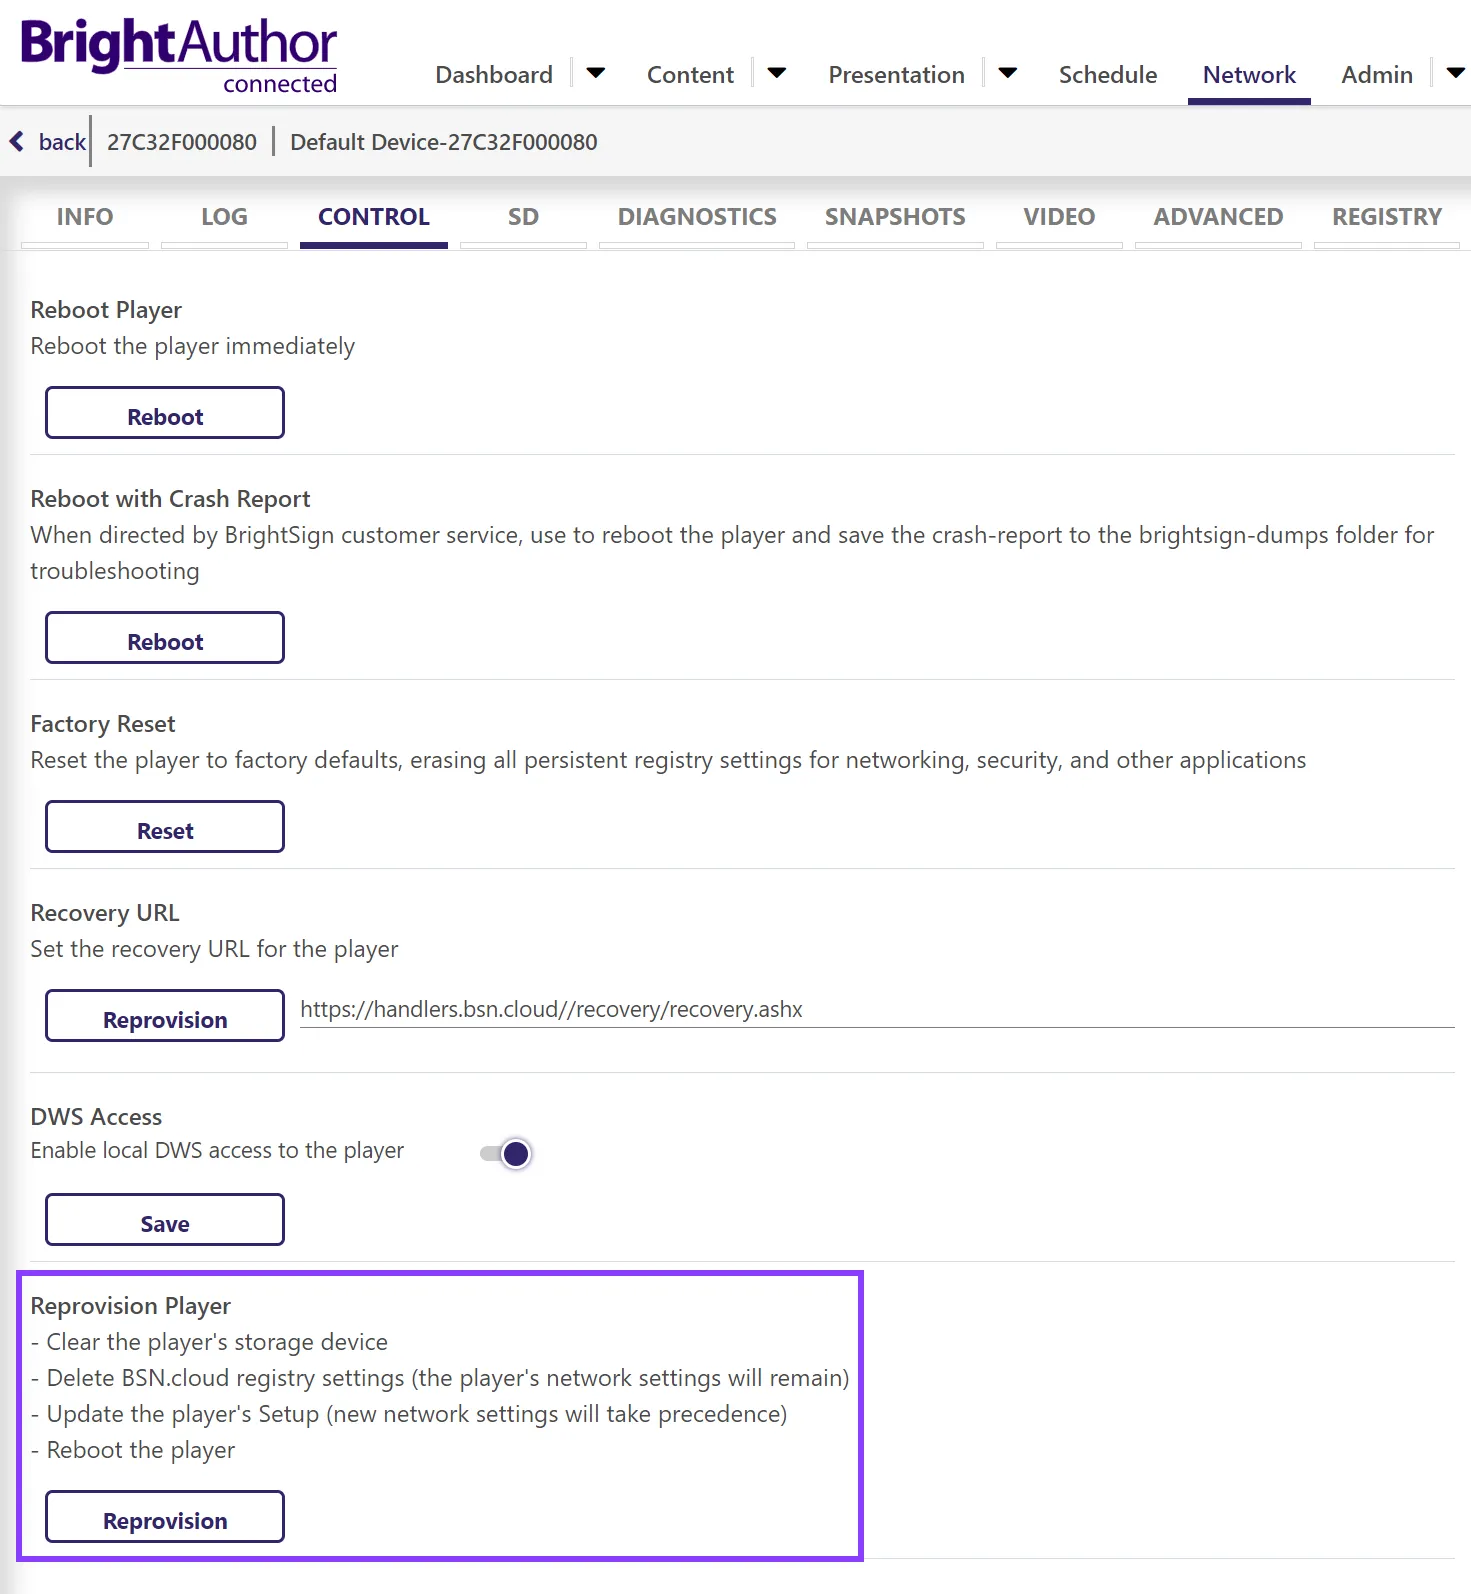Screen dimensions: 1471x1594
Task: Switch to the VIDEO tab
Action: pyautogui.click(x=1059, y=217)
